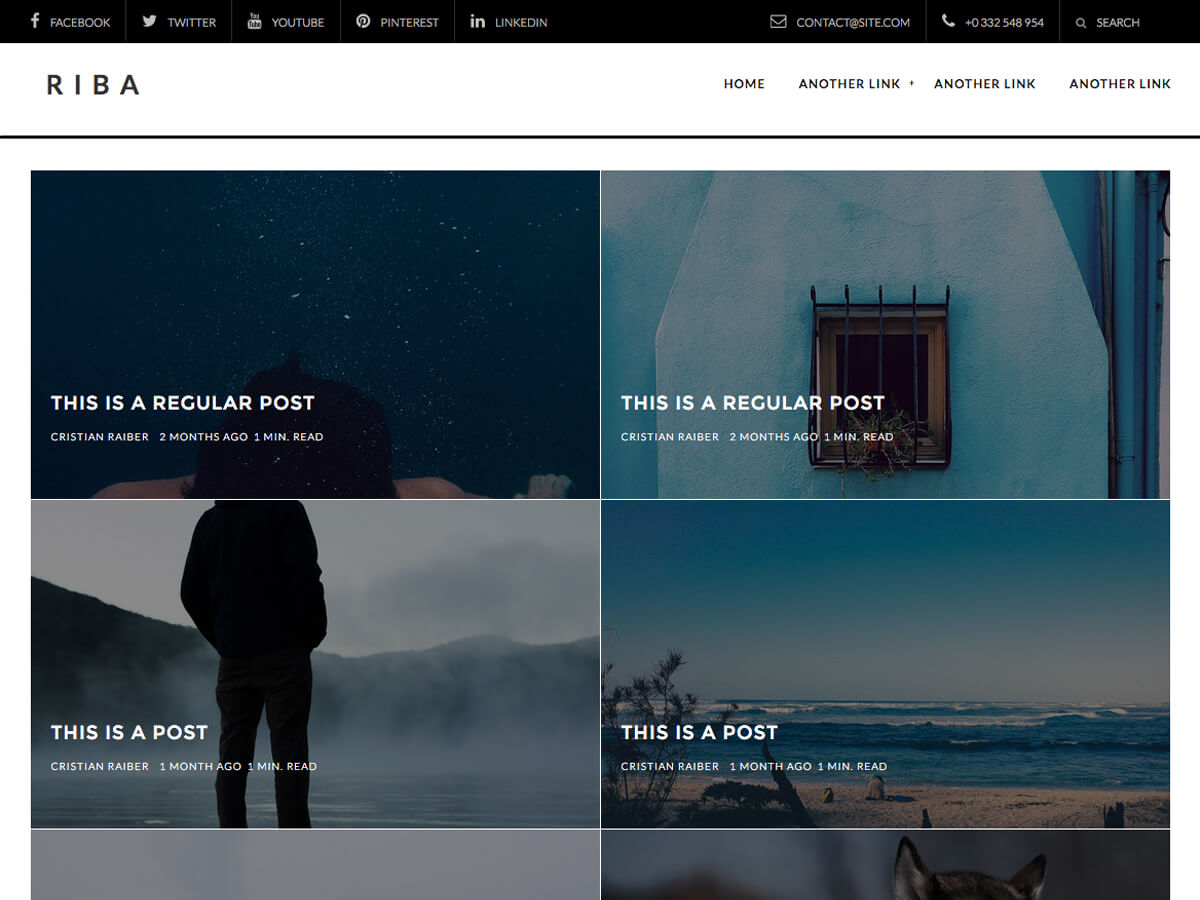The height and width of the screenshot is (900, 1200).
Task: Open the PINTEREST text link
Action: pyautogui.click(x=410, y=23)
